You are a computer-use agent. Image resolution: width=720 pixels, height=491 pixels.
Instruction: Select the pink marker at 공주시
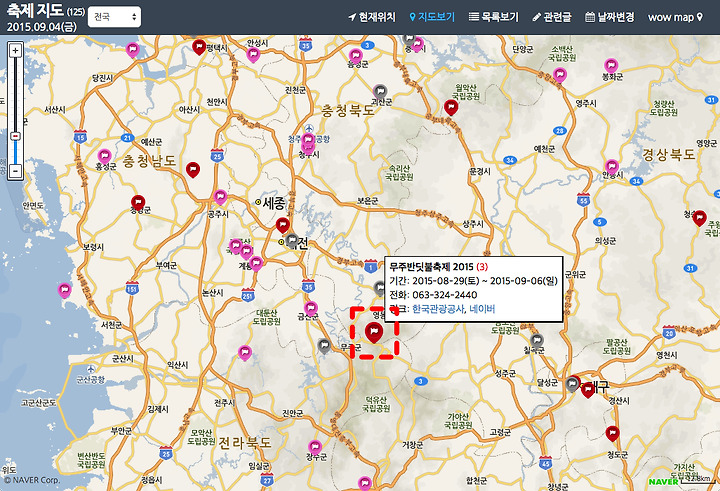tap(220, 198)
